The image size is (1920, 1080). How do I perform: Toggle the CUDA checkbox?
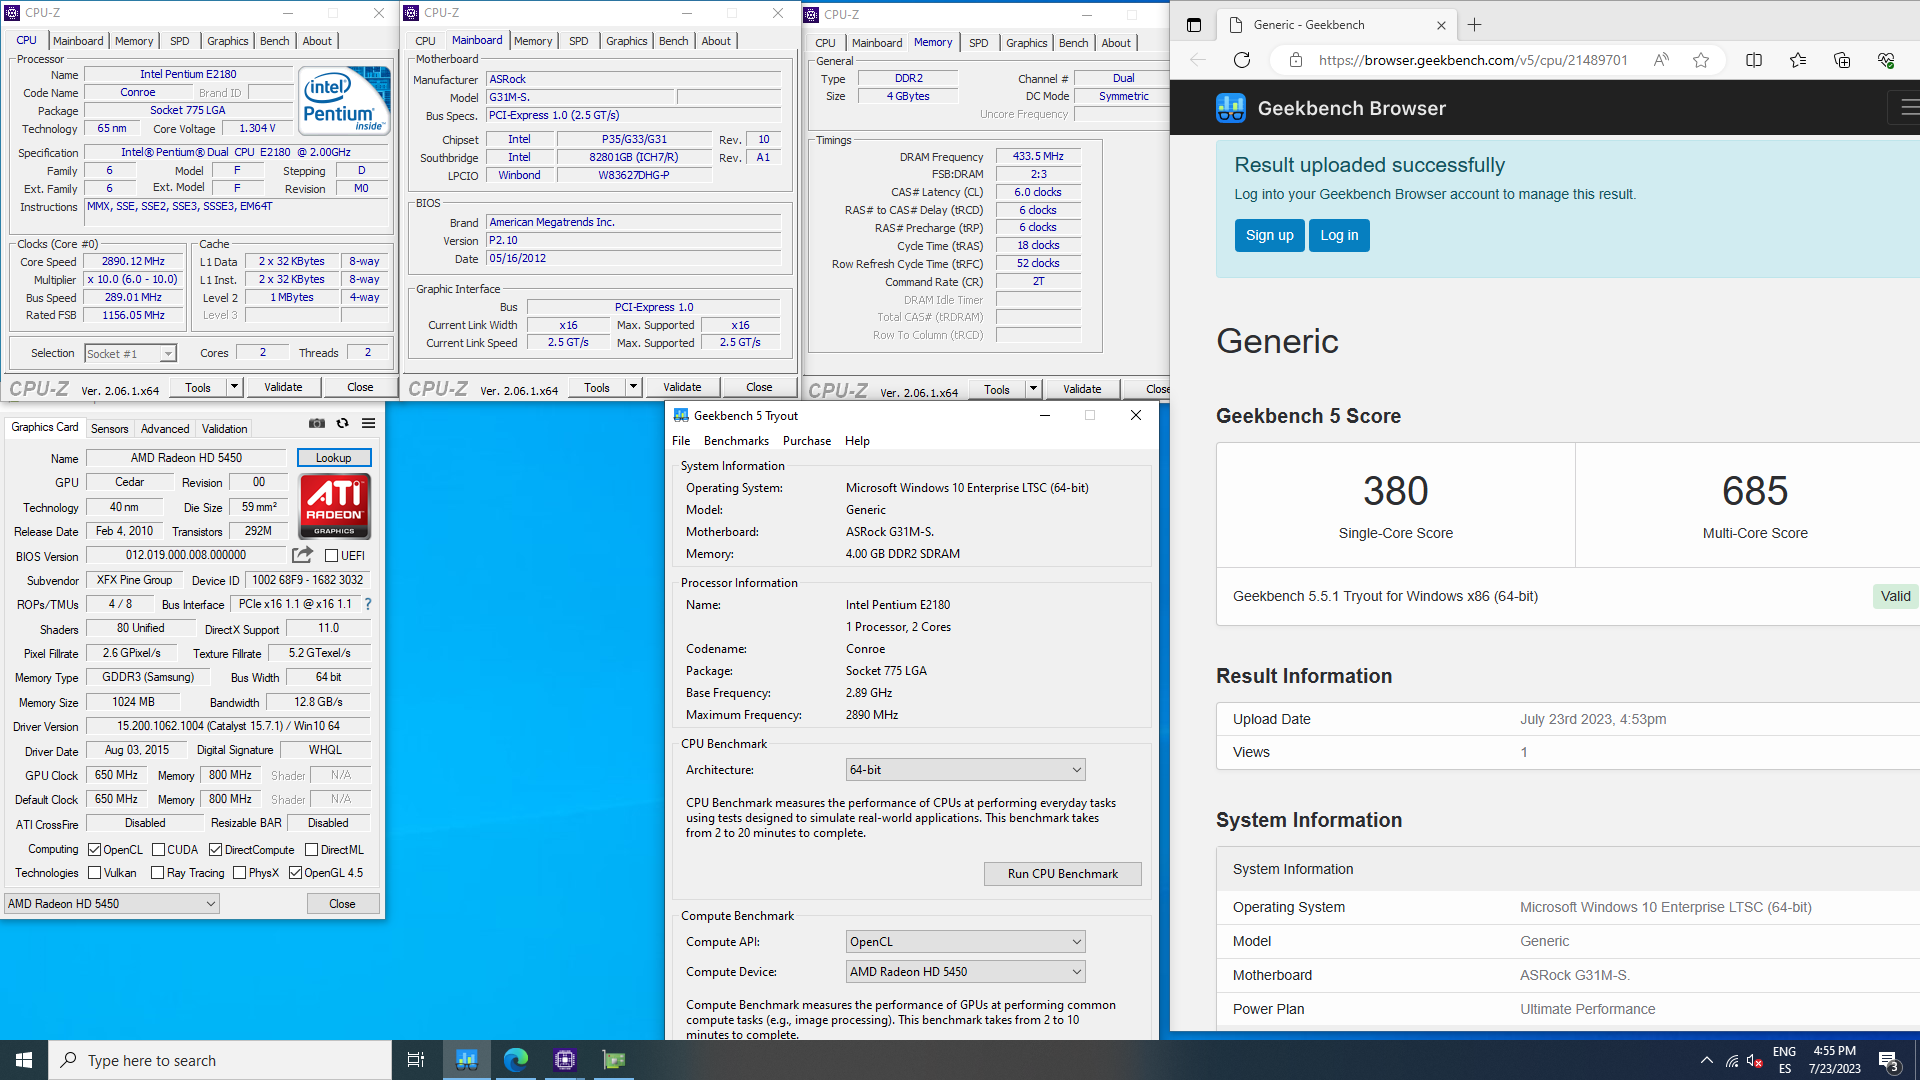click(158, 850)
